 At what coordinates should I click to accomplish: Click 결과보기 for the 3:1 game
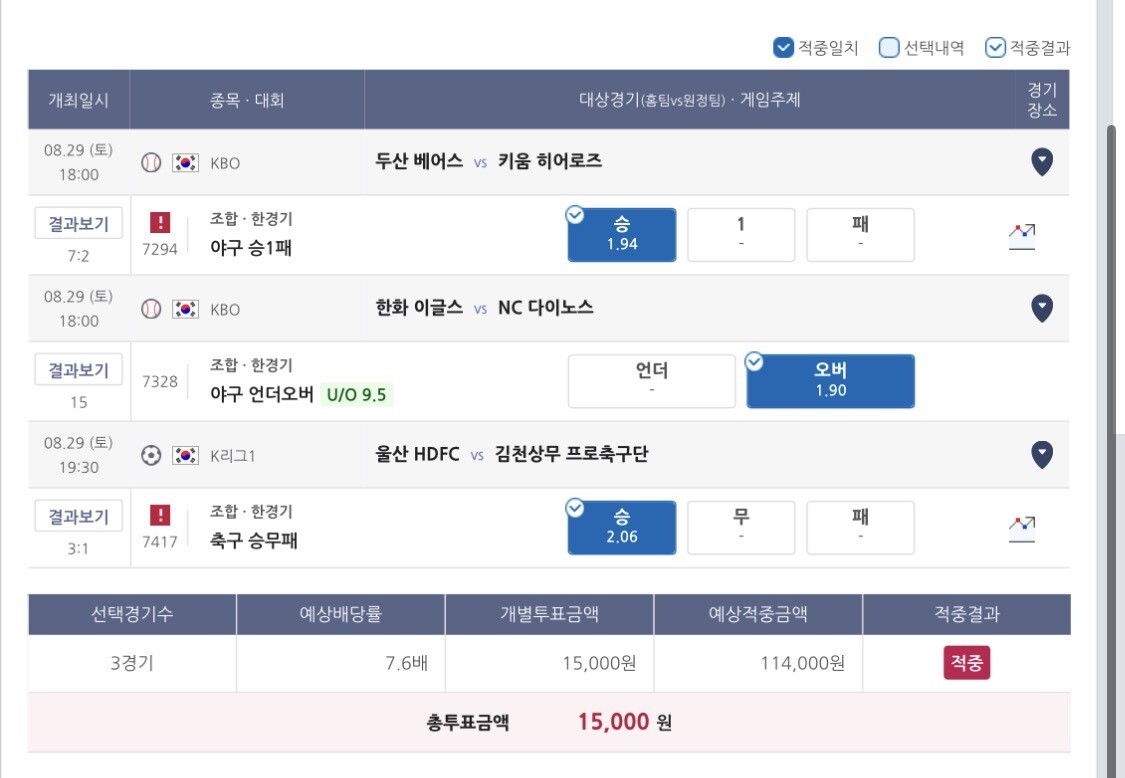tap(78, 516)
